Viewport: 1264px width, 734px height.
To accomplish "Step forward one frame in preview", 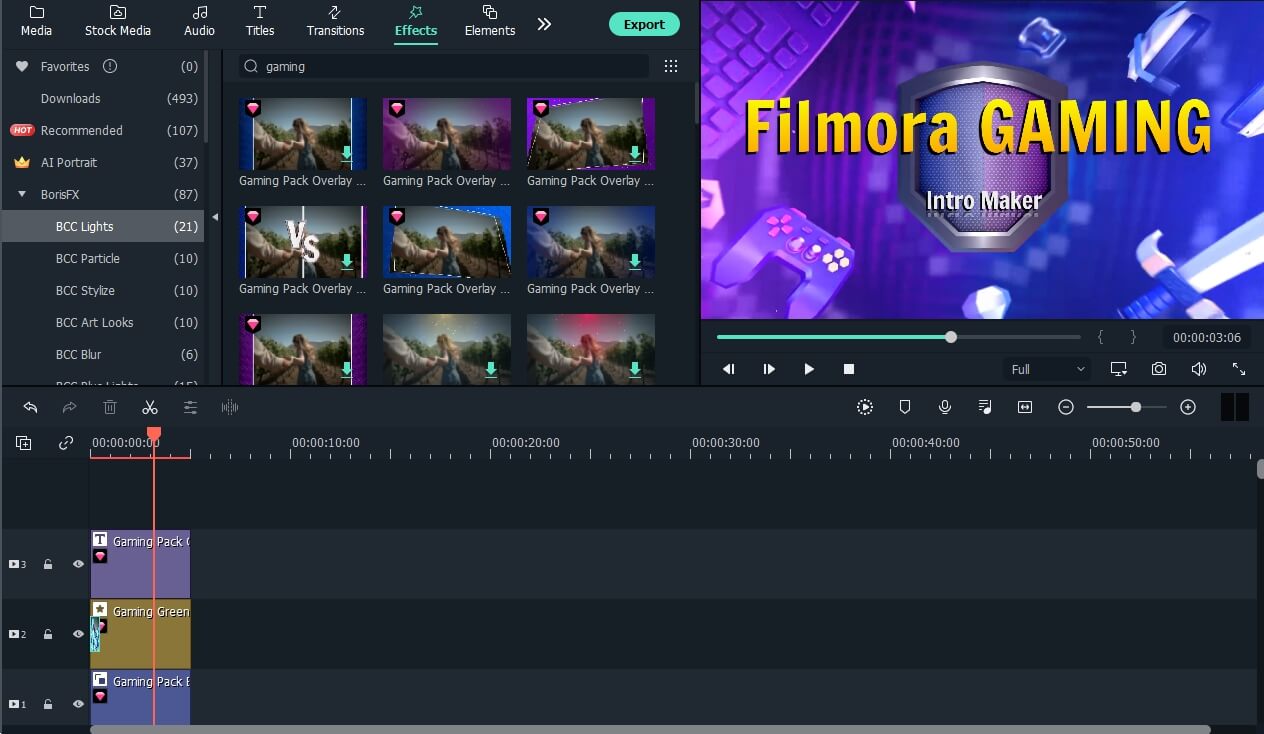I will 769,369.
